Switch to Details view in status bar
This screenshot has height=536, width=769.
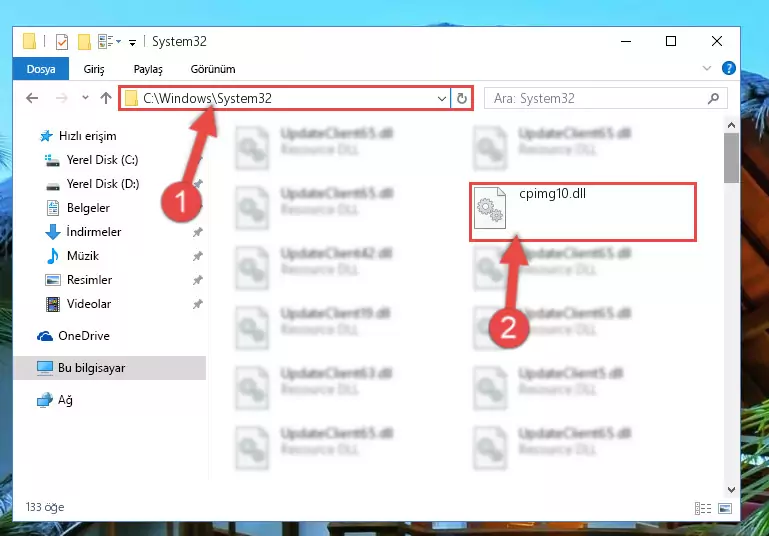click(703, 509)
